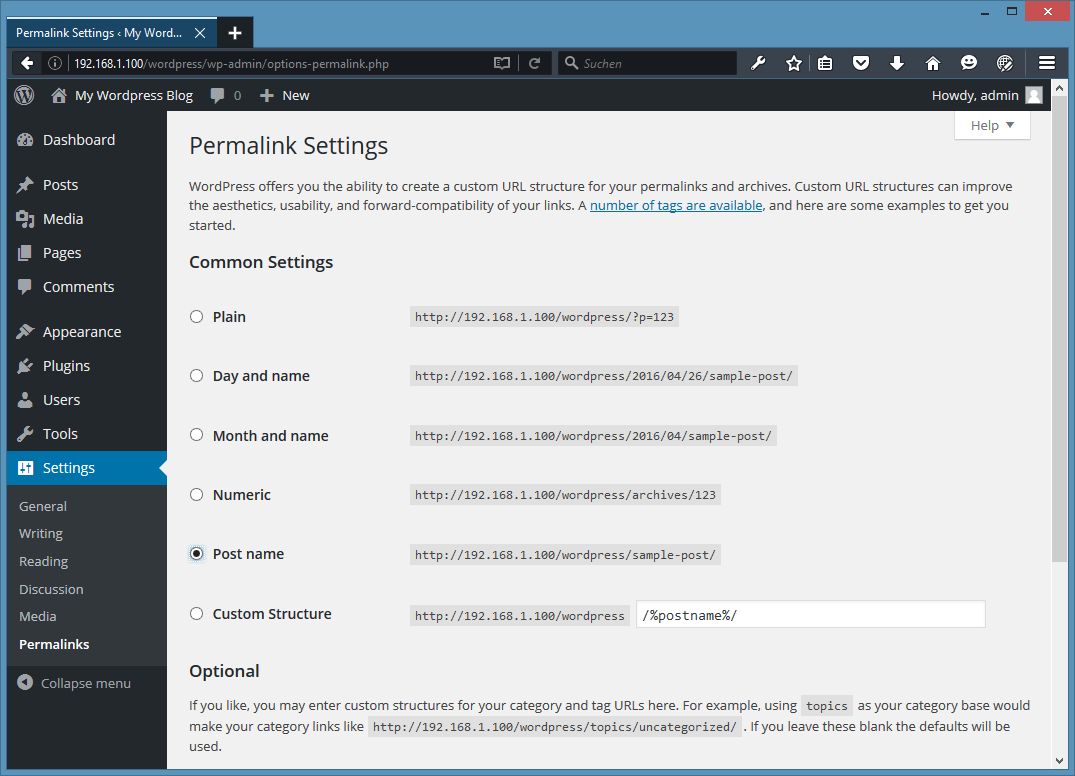Image resolution: width=1075 pixels, height=776 pixels.
Task: Open Posts menu in the sidebar
Action: pyautogui.click(x=86, y=185)
